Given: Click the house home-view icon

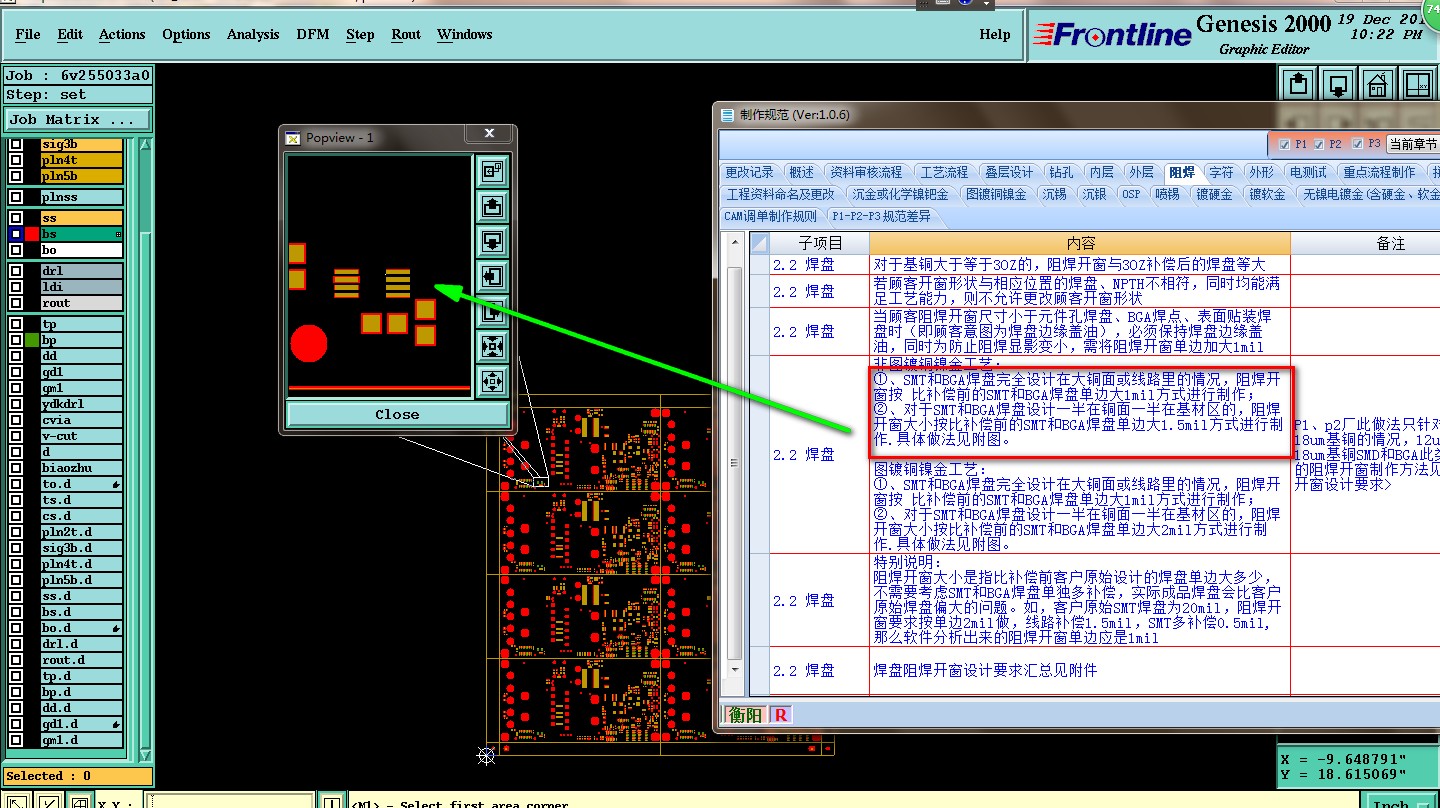Looking at the screenshot, I should [x=1378, y=83].
